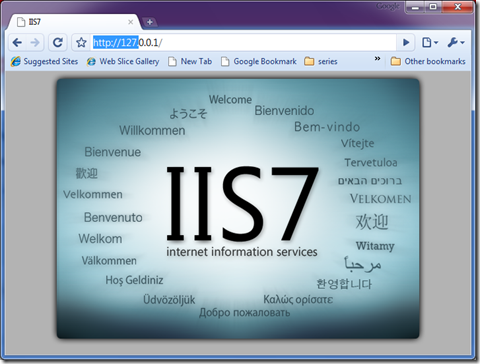Click the 'Bem-vindo' text
480x364 pixels.
point(327,127)
